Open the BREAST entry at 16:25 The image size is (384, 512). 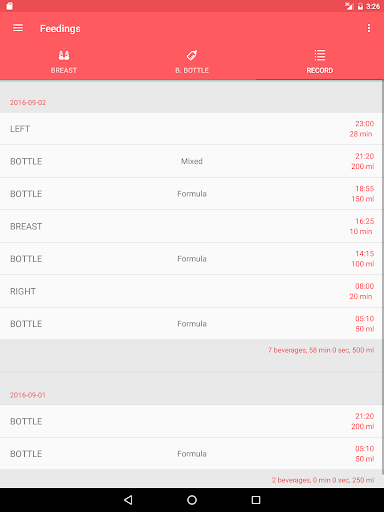[191, 226]
